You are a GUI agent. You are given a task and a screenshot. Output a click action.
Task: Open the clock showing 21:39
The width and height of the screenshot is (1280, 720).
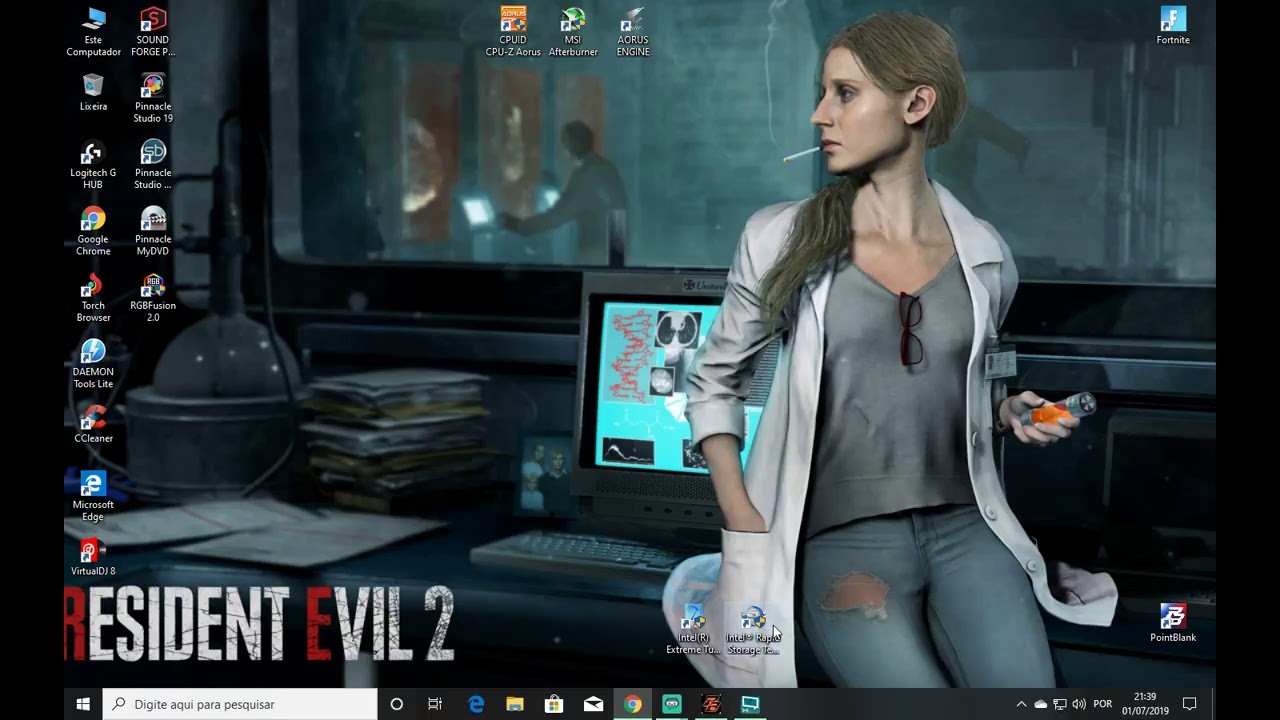point(1145,704)
